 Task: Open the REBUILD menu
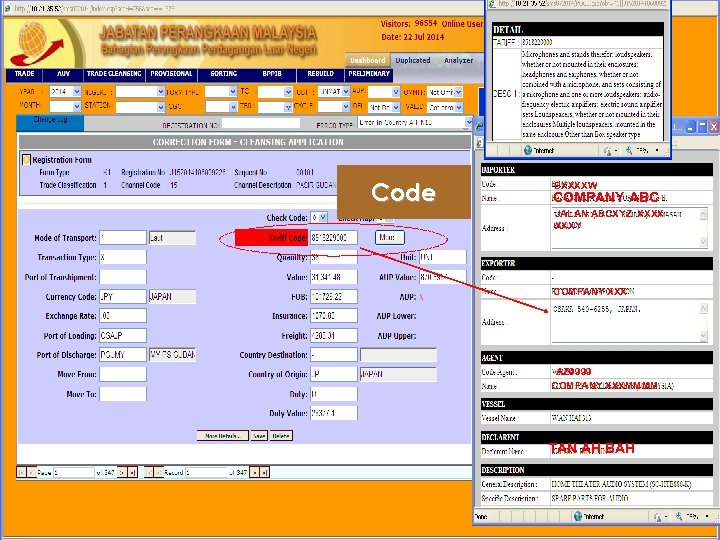click(321, 74)
